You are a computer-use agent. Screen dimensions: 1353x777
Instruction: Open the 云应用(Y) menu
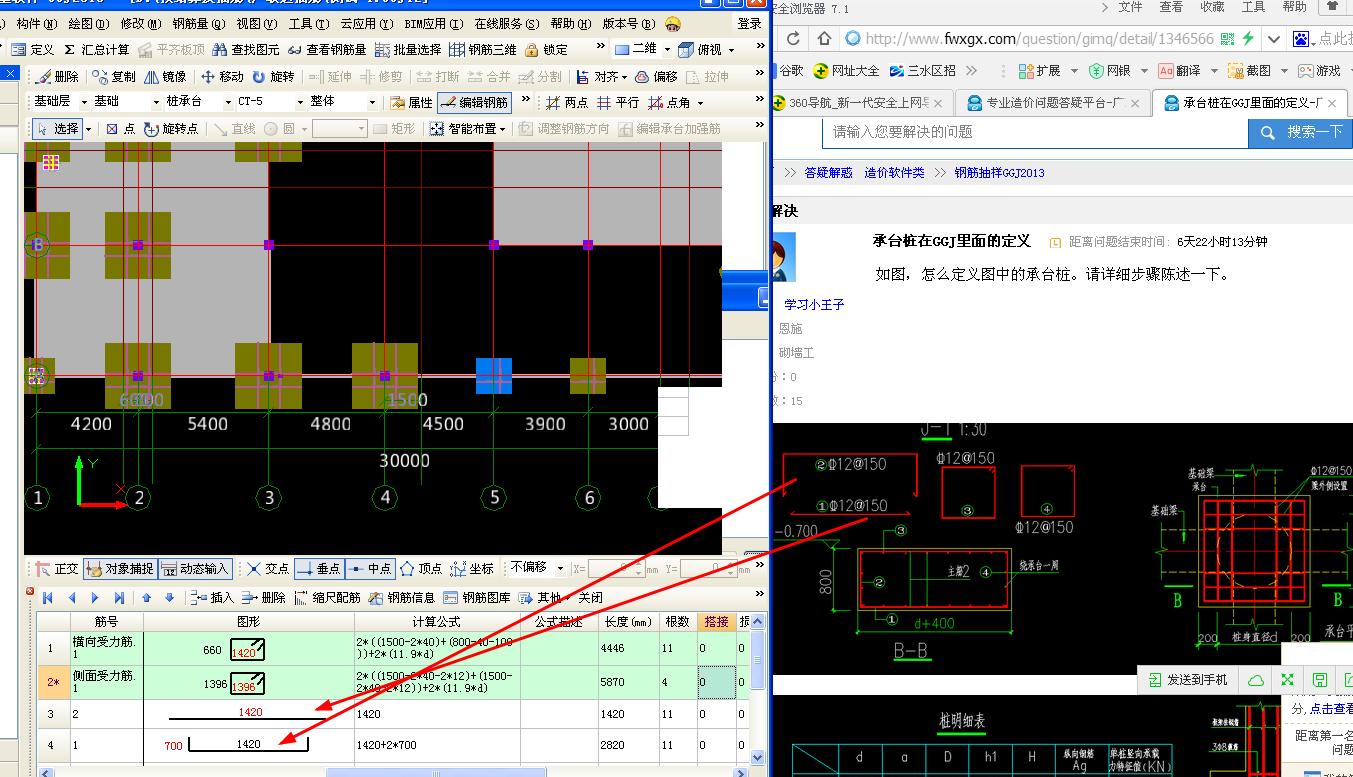coord(365,23)
